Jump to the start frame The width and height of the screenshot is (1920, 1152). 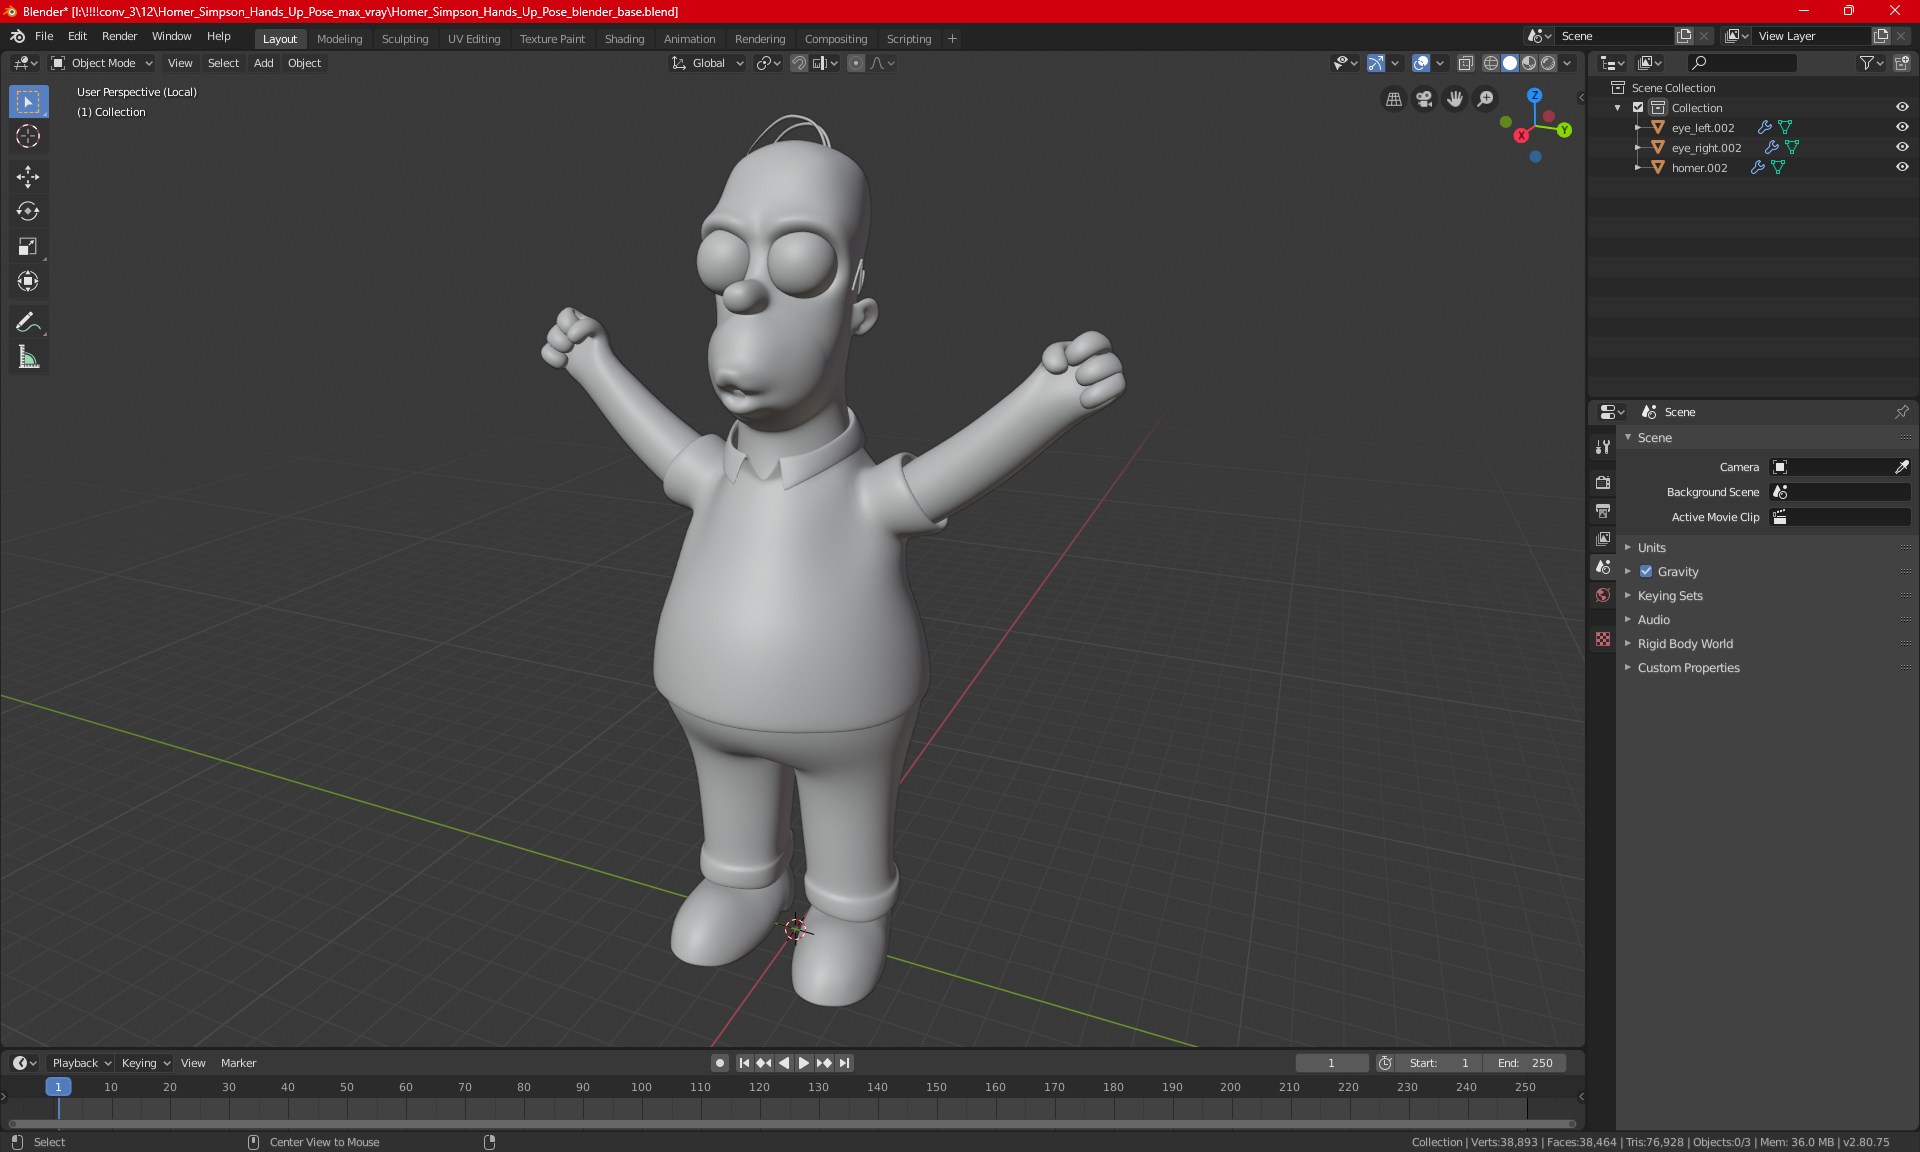(x=744, y=1063)
